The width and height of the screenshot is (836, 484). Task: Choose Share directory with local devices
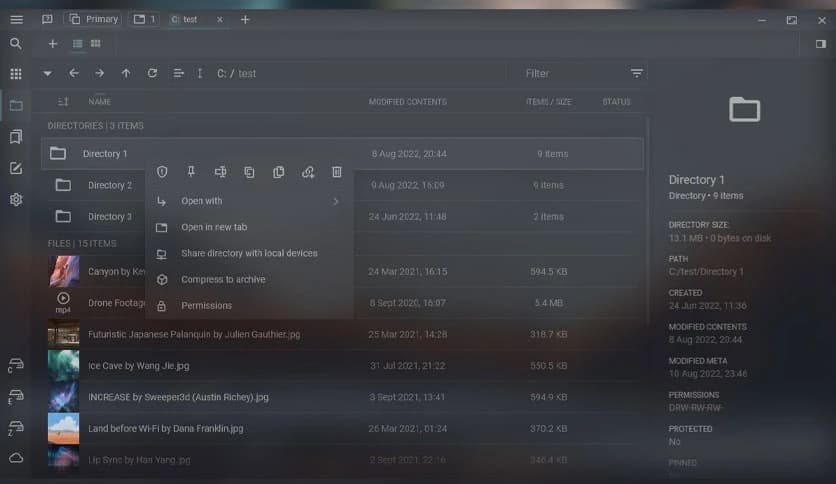(249, 254)
